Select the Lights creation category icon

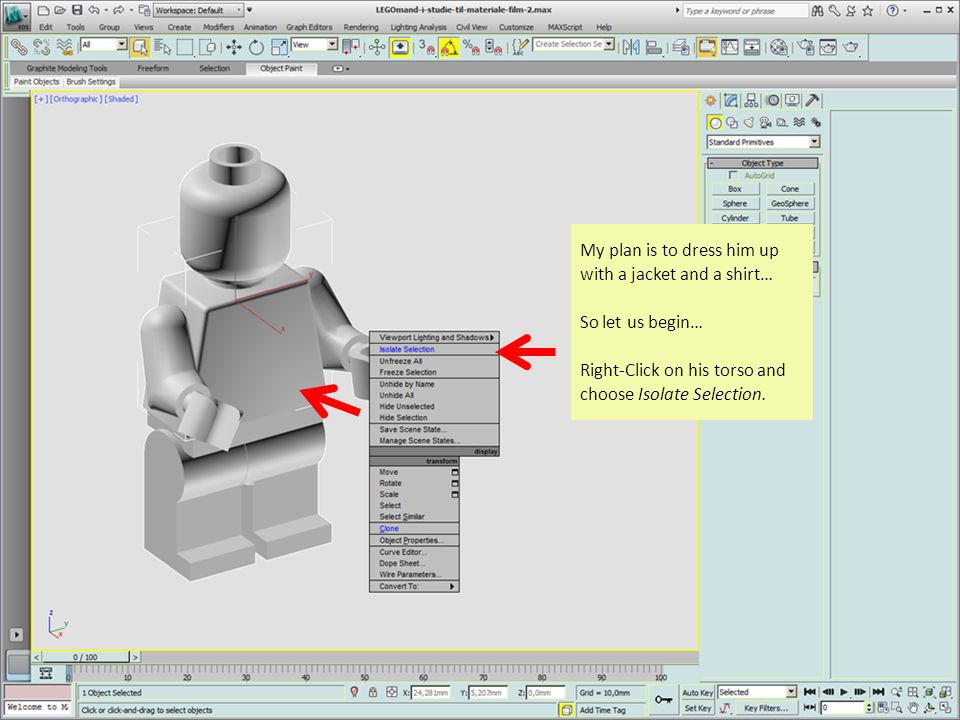[748, 122]
